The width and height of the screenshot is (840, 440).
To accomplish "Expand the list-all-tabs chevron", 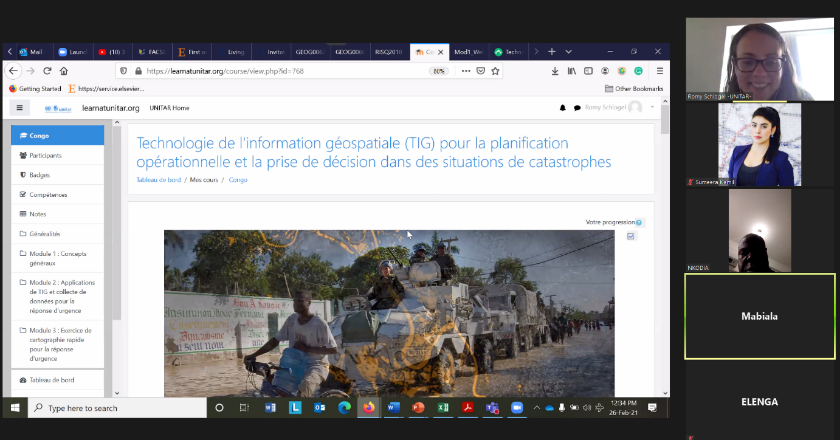I will pyautogui.click(x=568, y=51).
